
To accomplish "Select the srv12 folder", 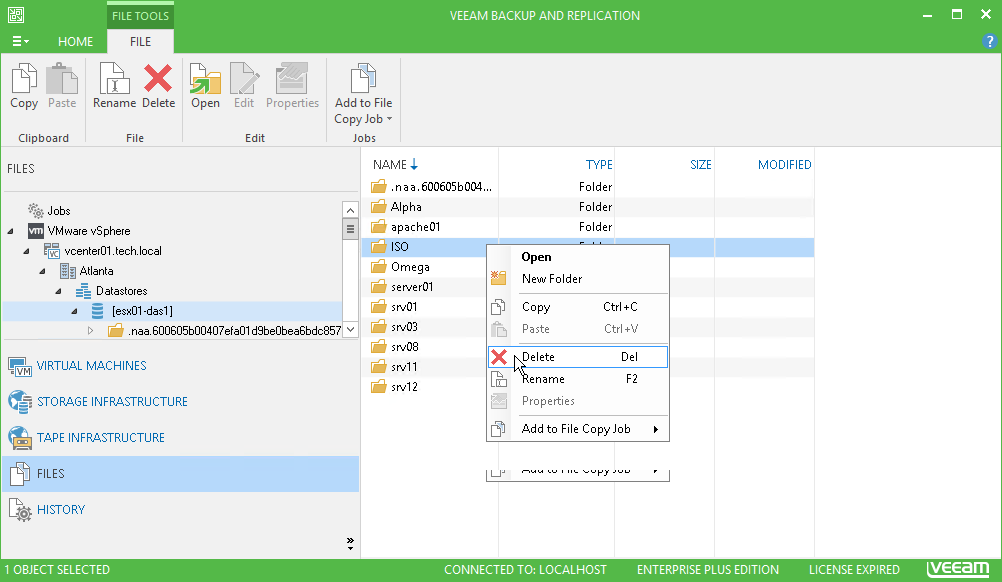I will click(404, 387).
